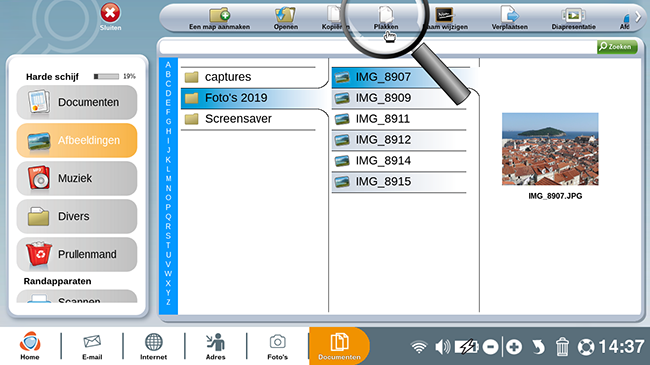Select the file IMG_8911
The width and height of the screenshot is (650, 365).
click(399, 119)
